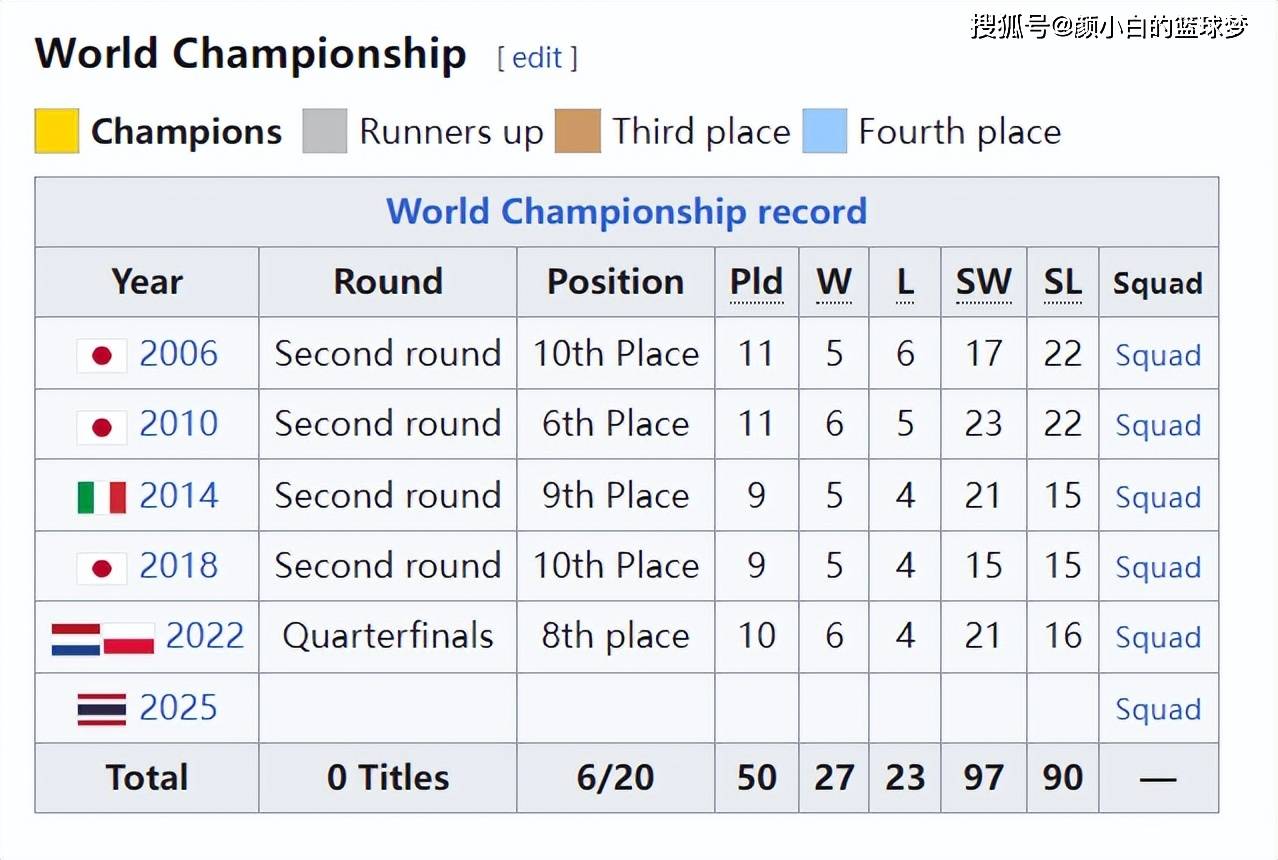1278x860 pixels.
Task: Click the brown Third place swatch
Action: click(578, 132)
